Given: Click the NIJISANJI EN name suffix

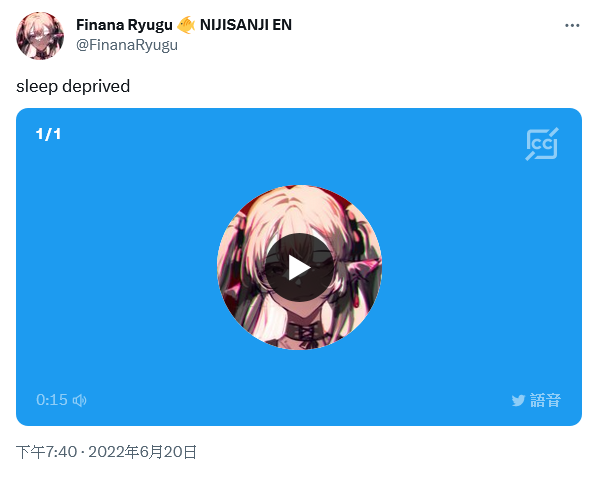Looking at the screenshot, I should coord(246,25).
